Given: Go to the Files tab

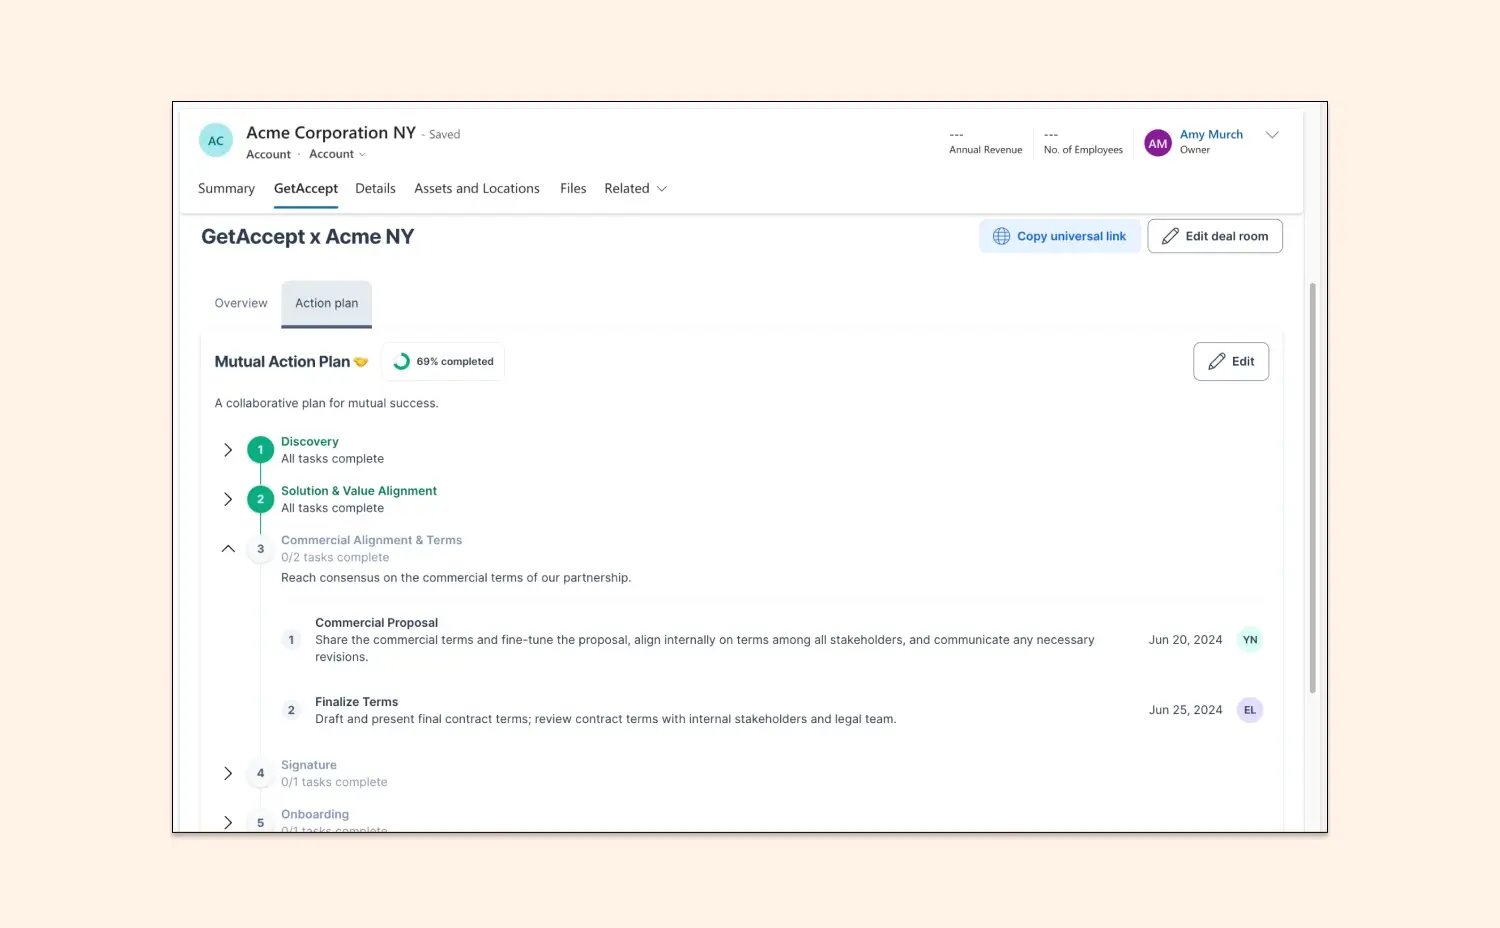Looking at the screenshot, I should [x=573, y=188].
